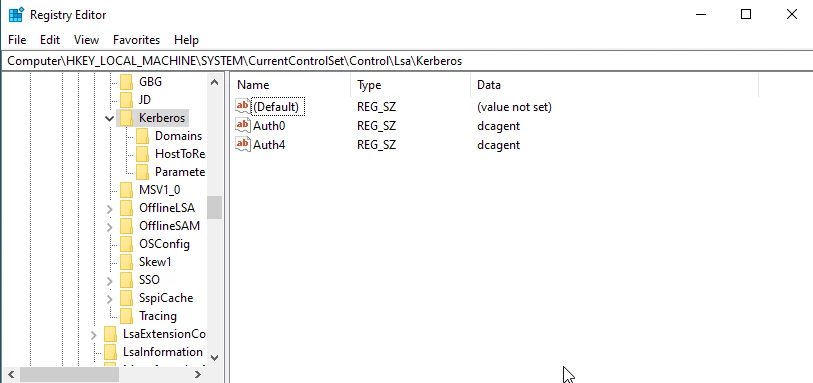Click the dcagent data of Auth0
Image resolution: width=813 pixels, height=383 pixels.
click(498, 125)
